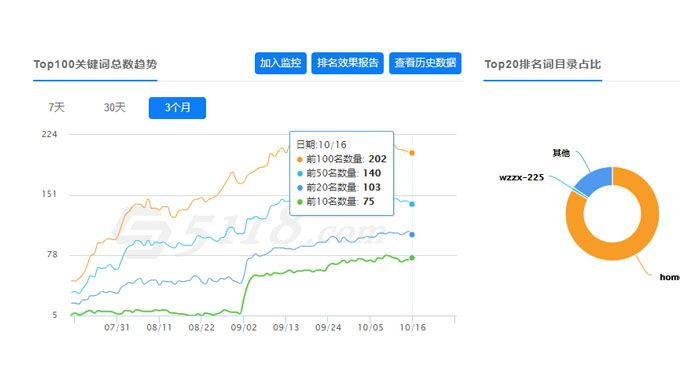The height and width of the screenshot is (380, 680).
Task: Select the 3个月 time range
Action: (x=177, y=108)
